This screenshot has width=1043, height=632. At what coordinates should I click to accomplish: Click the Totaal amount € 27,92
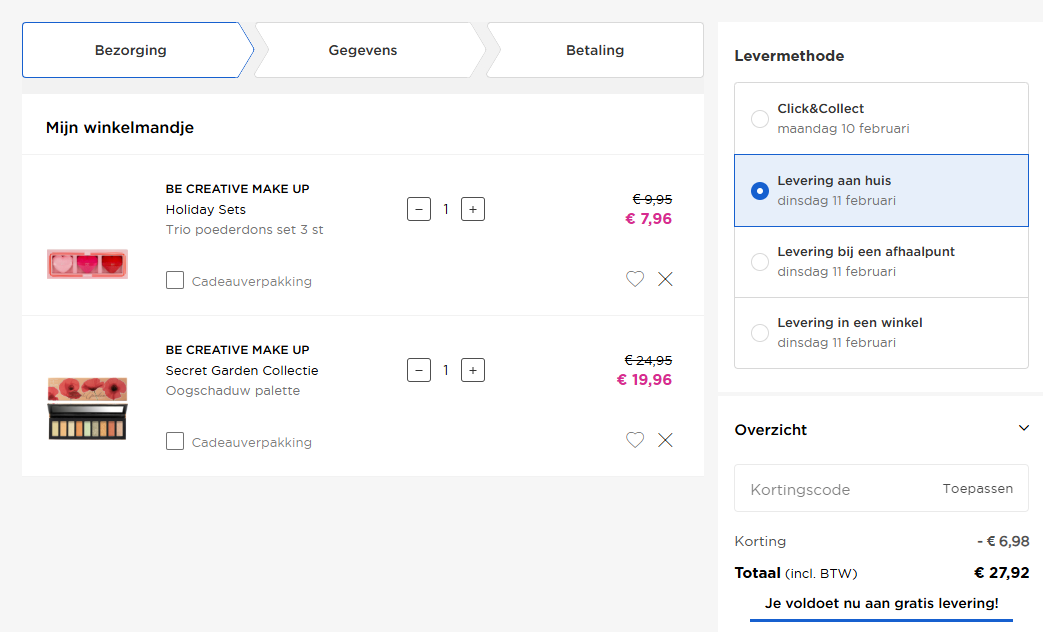(x=1002, y=573)
